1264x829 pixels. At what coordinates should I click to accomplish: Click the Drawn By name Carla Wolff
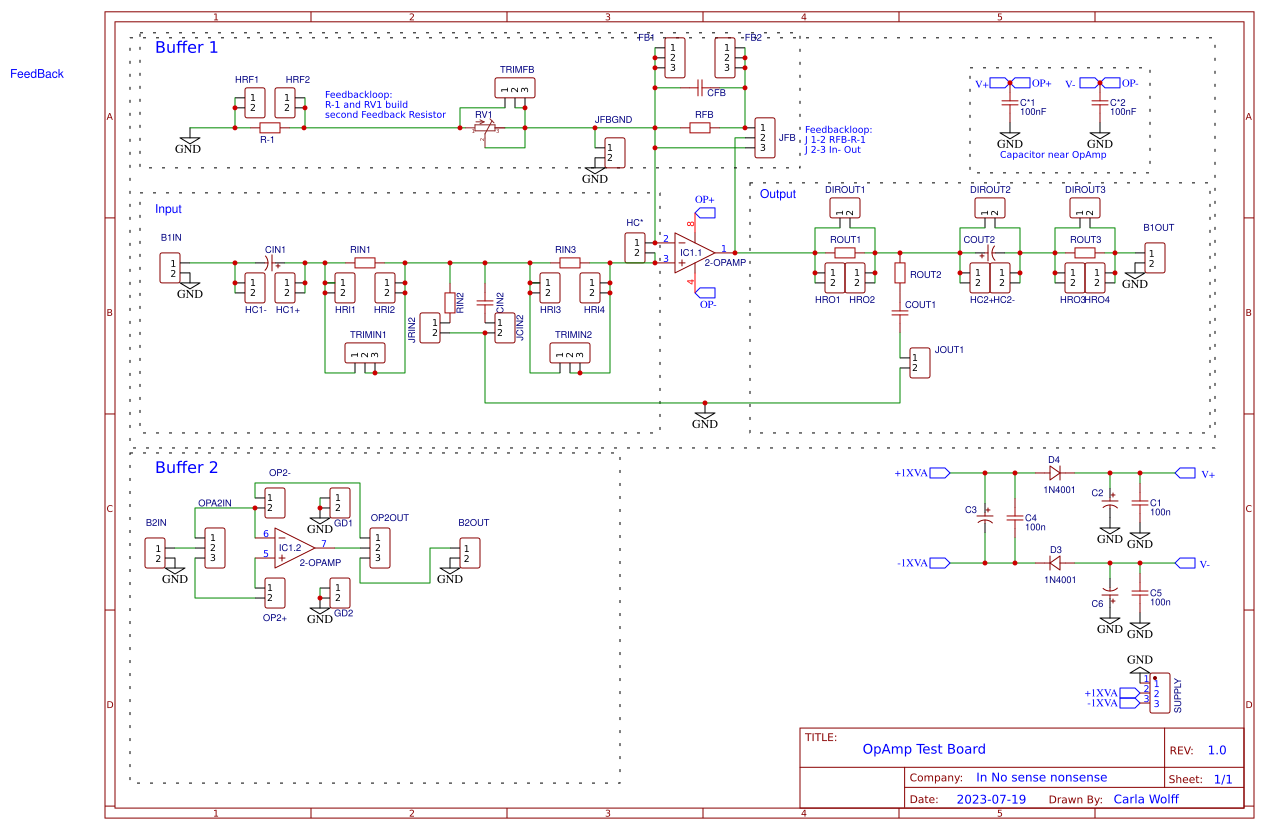pyautogui.click(x=1146, y=798)
